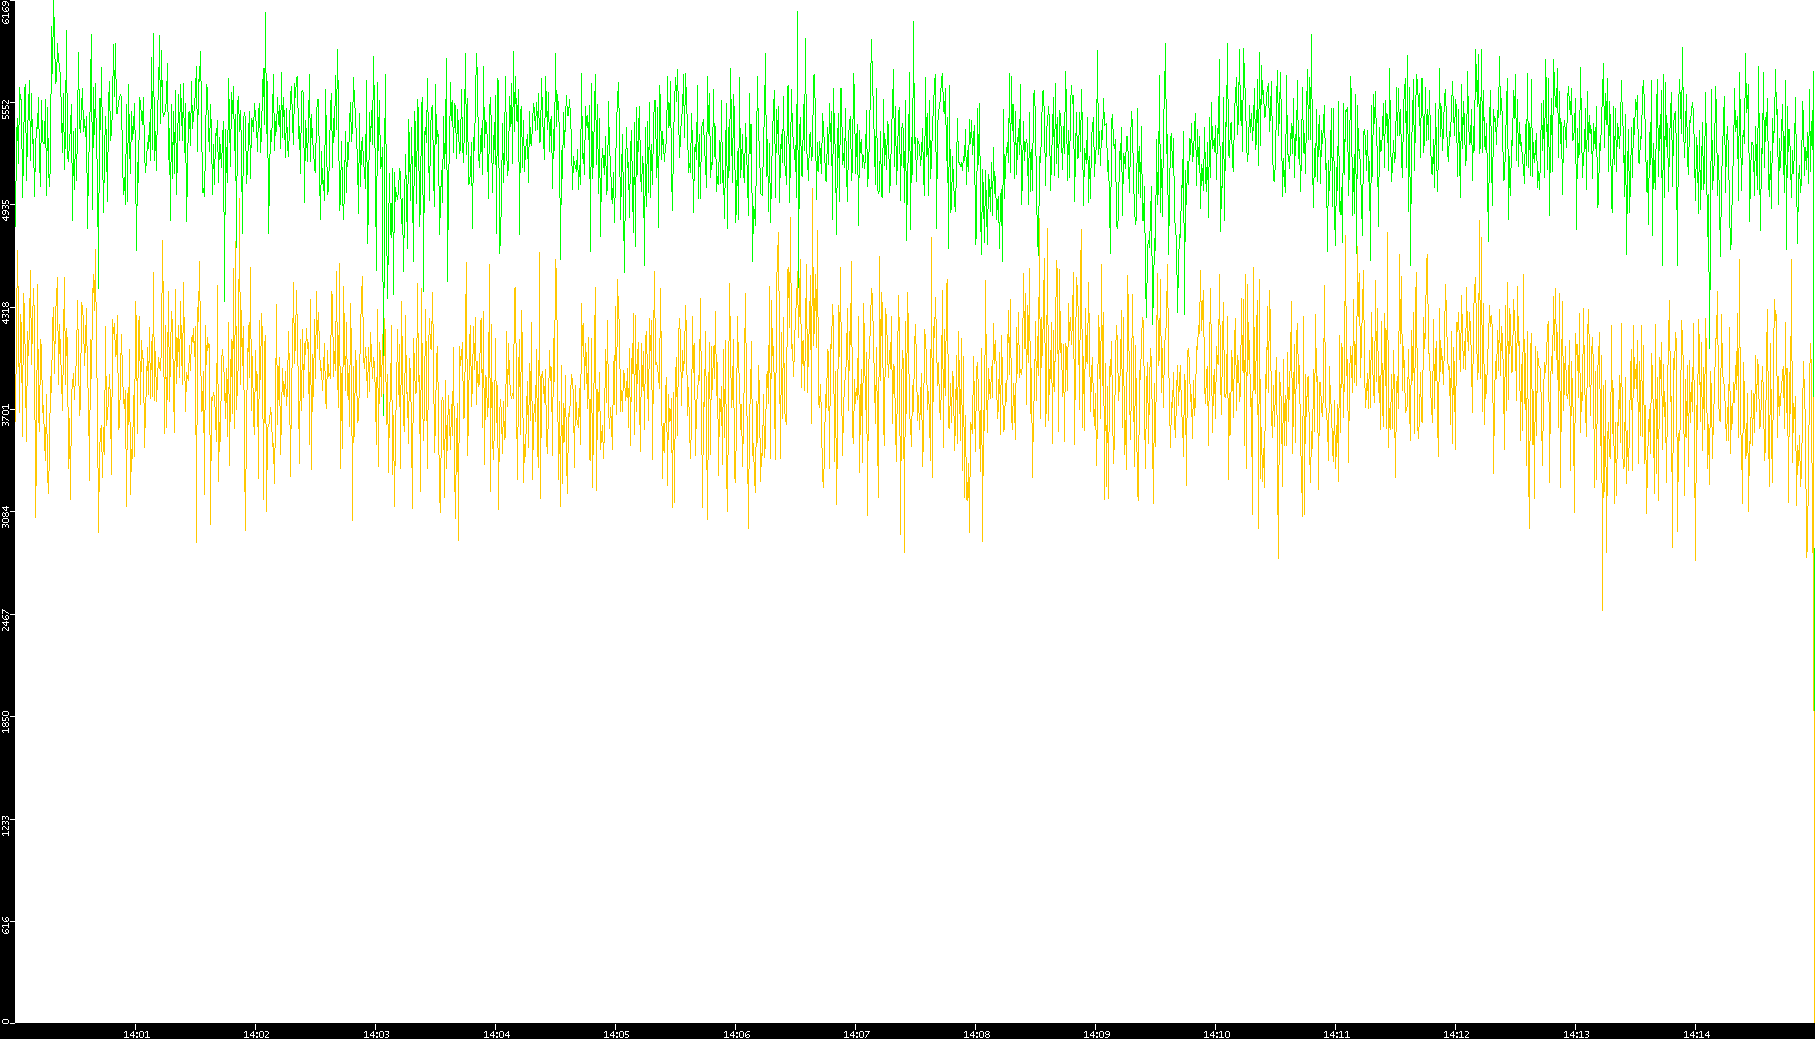
Task: Pick the 14:12 marker on the time axis
Action: coord(1456,1033)
